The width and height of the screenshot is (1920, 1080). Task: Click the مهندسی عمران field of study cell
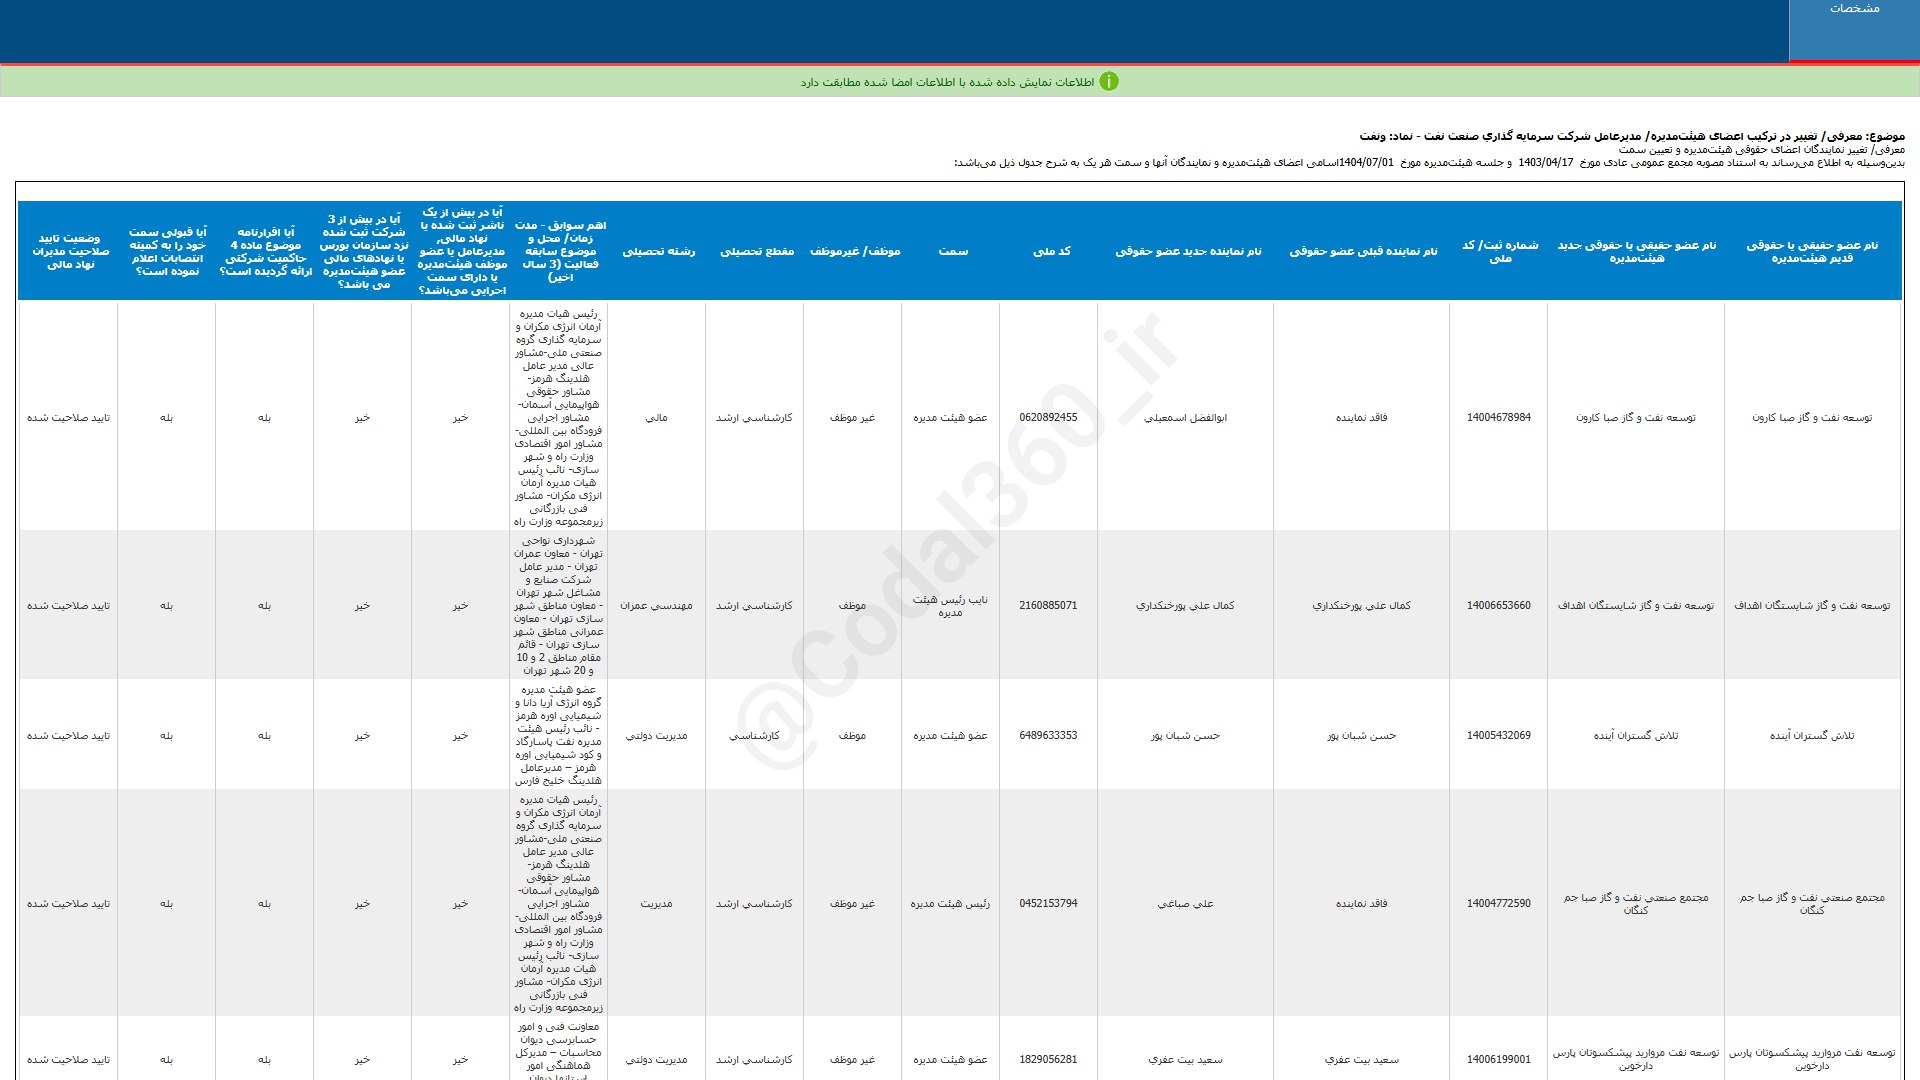tap(656, 606)
